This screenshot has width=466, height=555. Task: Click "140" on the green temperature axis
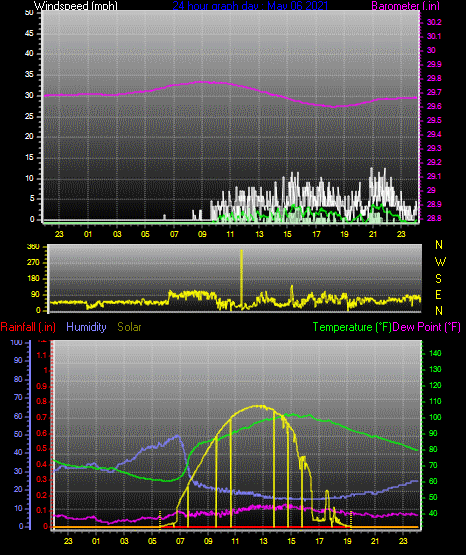[435, 353]
